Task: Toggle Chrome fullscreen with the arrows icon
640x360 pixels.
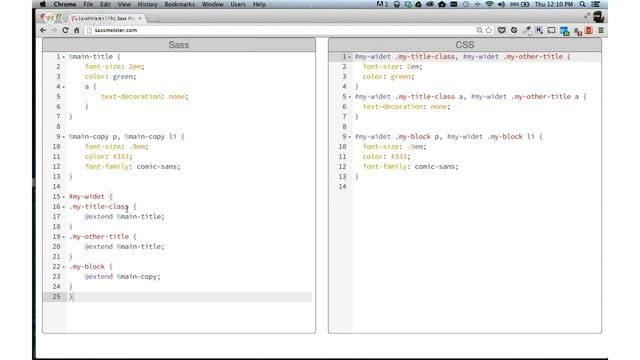Action: (x=587, y=16)
